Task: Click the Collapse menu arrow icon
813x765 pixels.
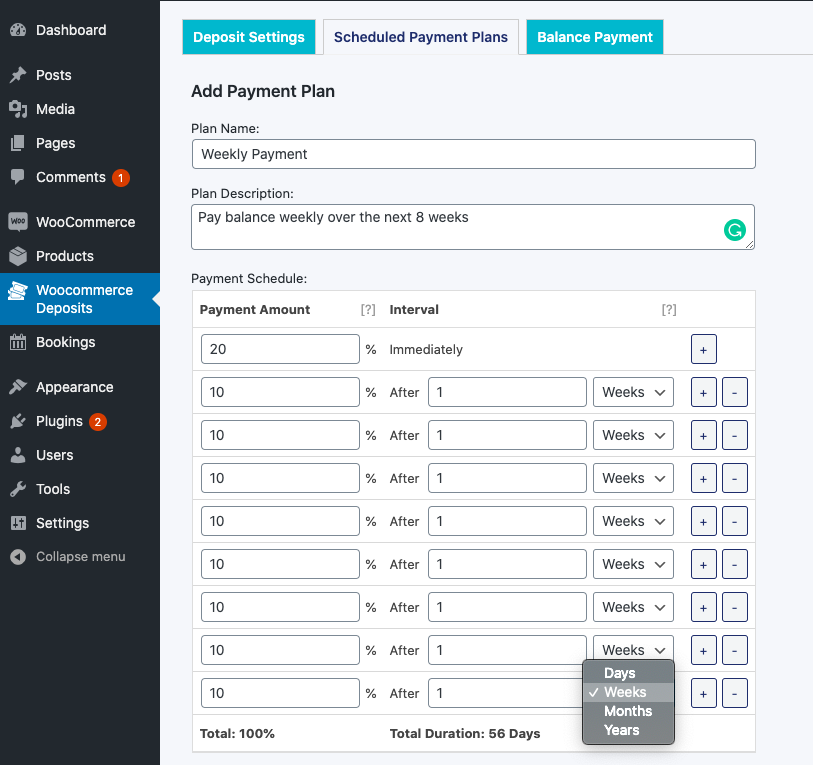Action: [x=18, y=557]
